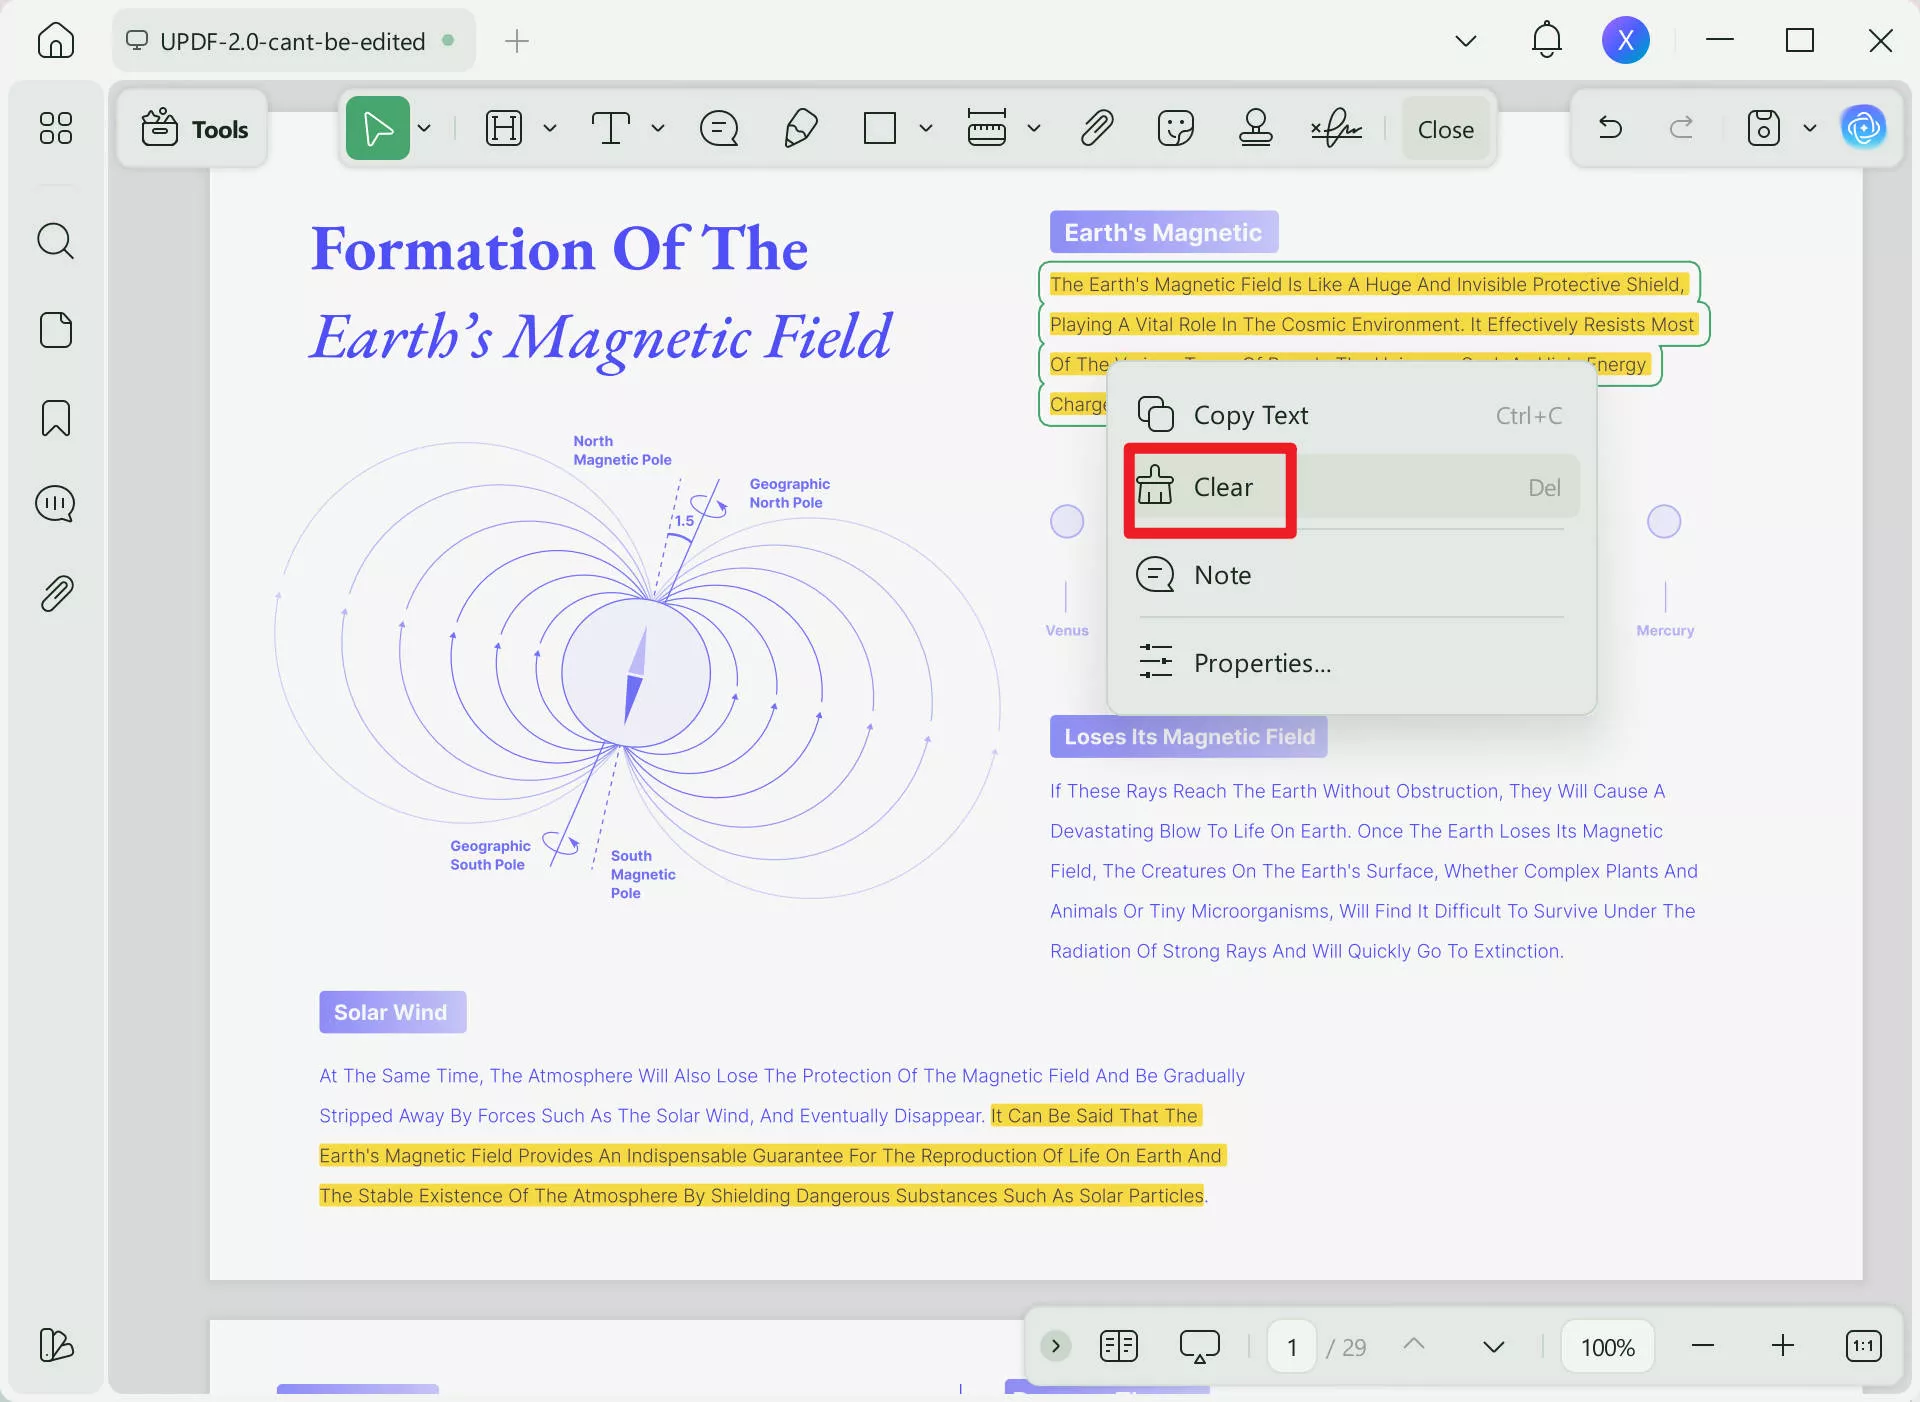The image size is (1920, 1402).
Task: Open the stamp tool
Action: (x=1256, y=128)
